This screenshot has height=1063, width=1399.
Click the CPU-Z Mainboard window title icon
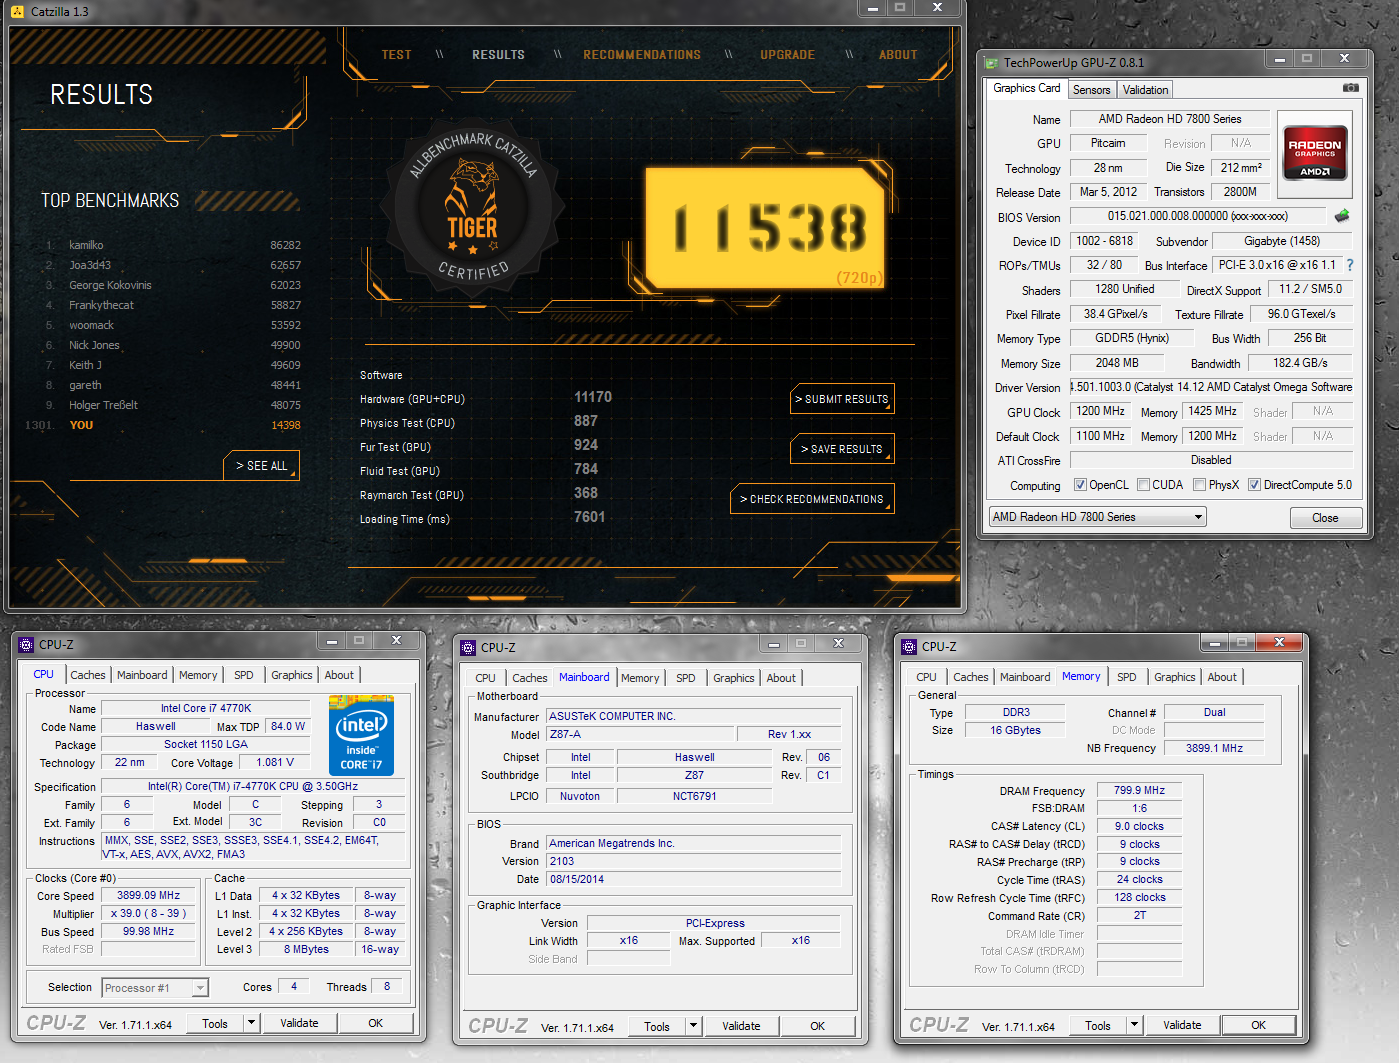pyautogui.click(x=468, y=648)
